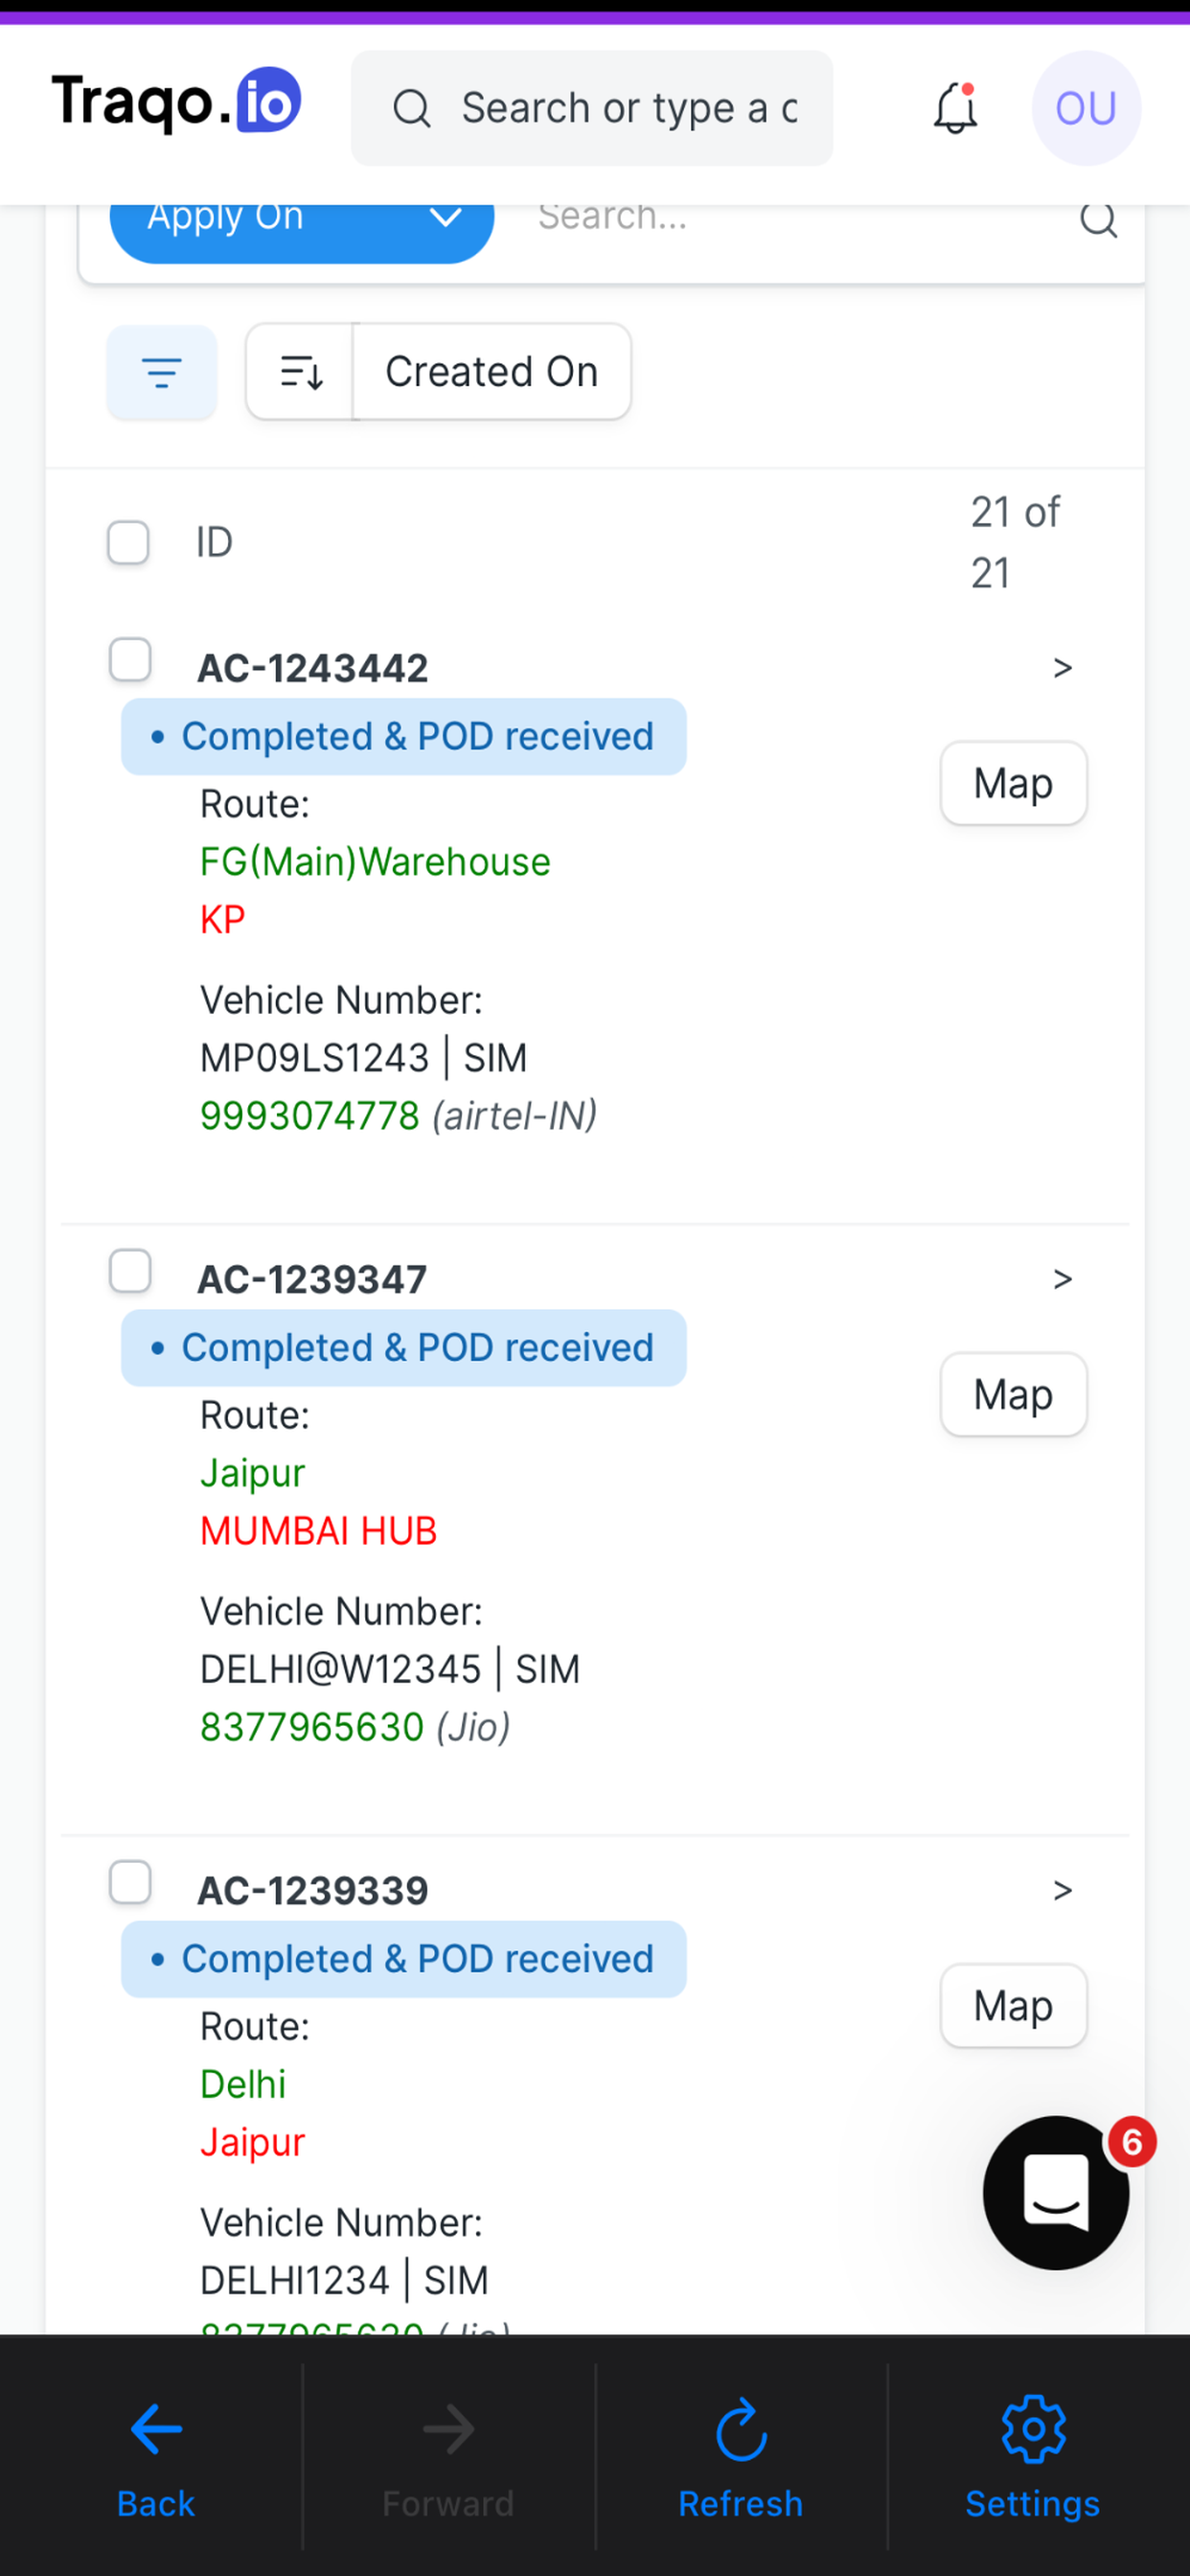Image resolution: width=1190 pixels, height=2576 pixels.
Task: Toggle the sort order icon
Action: [300, 372]
